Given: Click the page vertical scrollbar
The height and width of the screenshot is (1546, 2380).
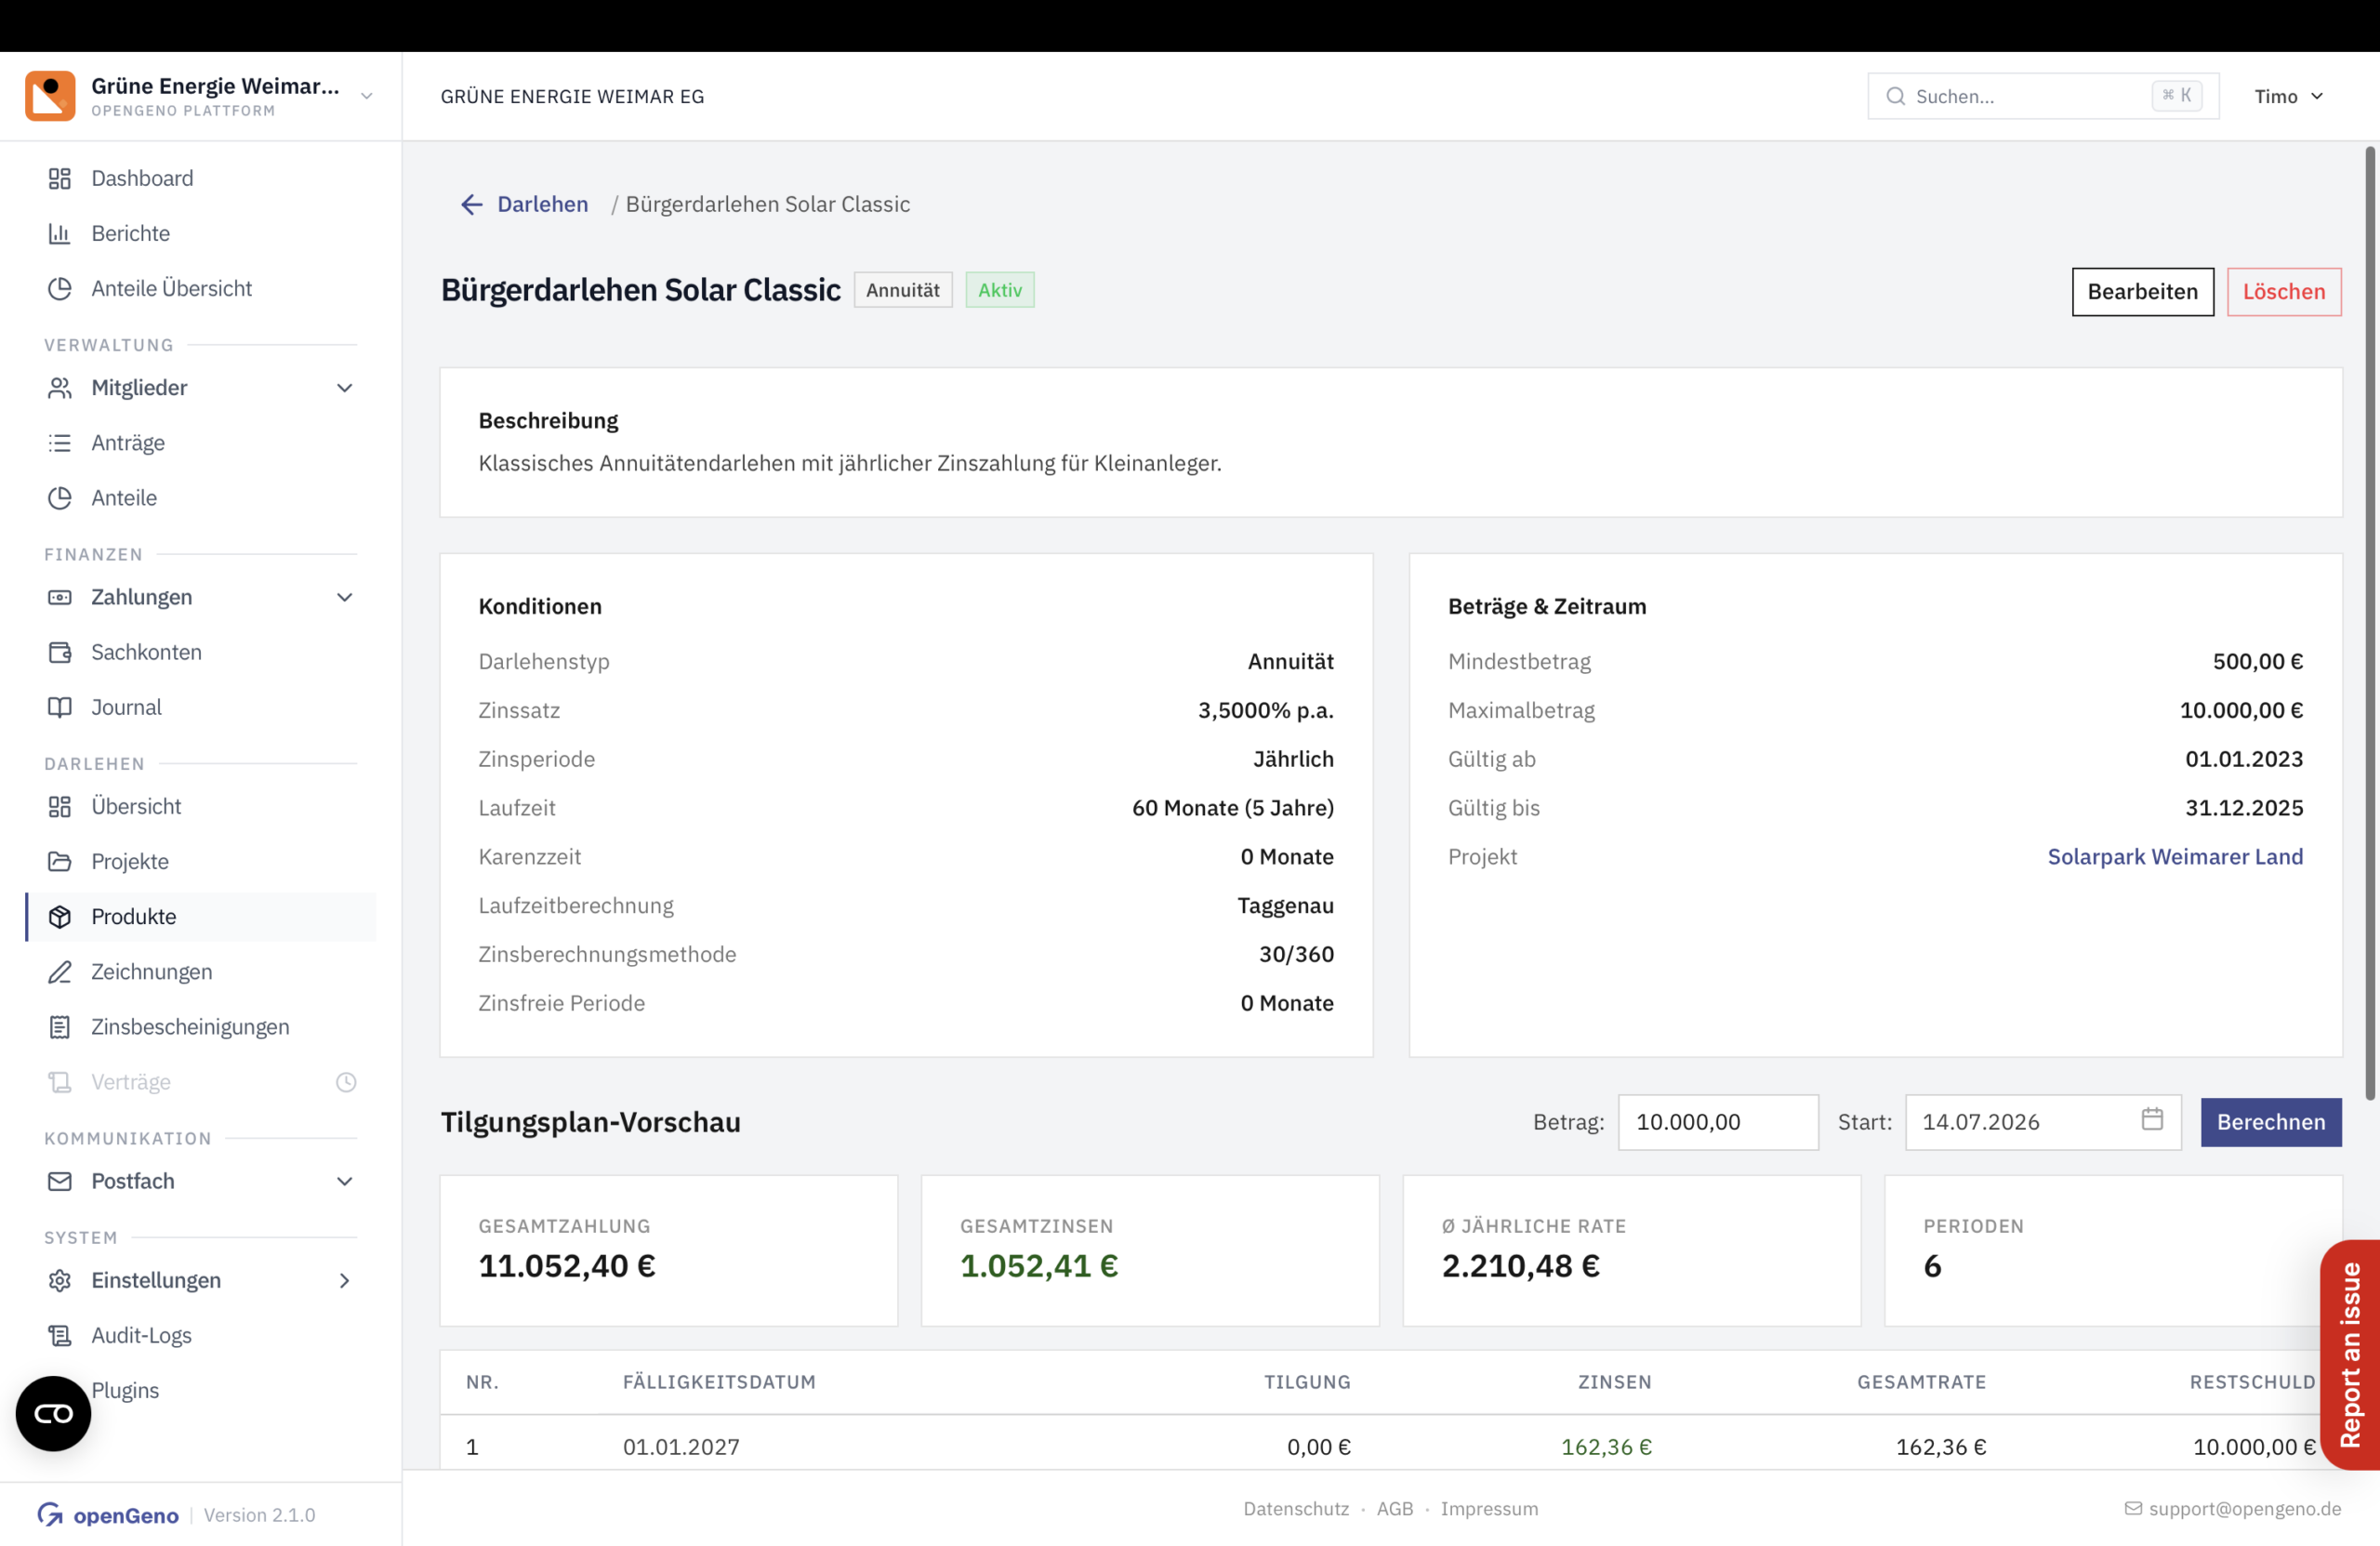Looking at the screenshot, I should (2369, 624).
